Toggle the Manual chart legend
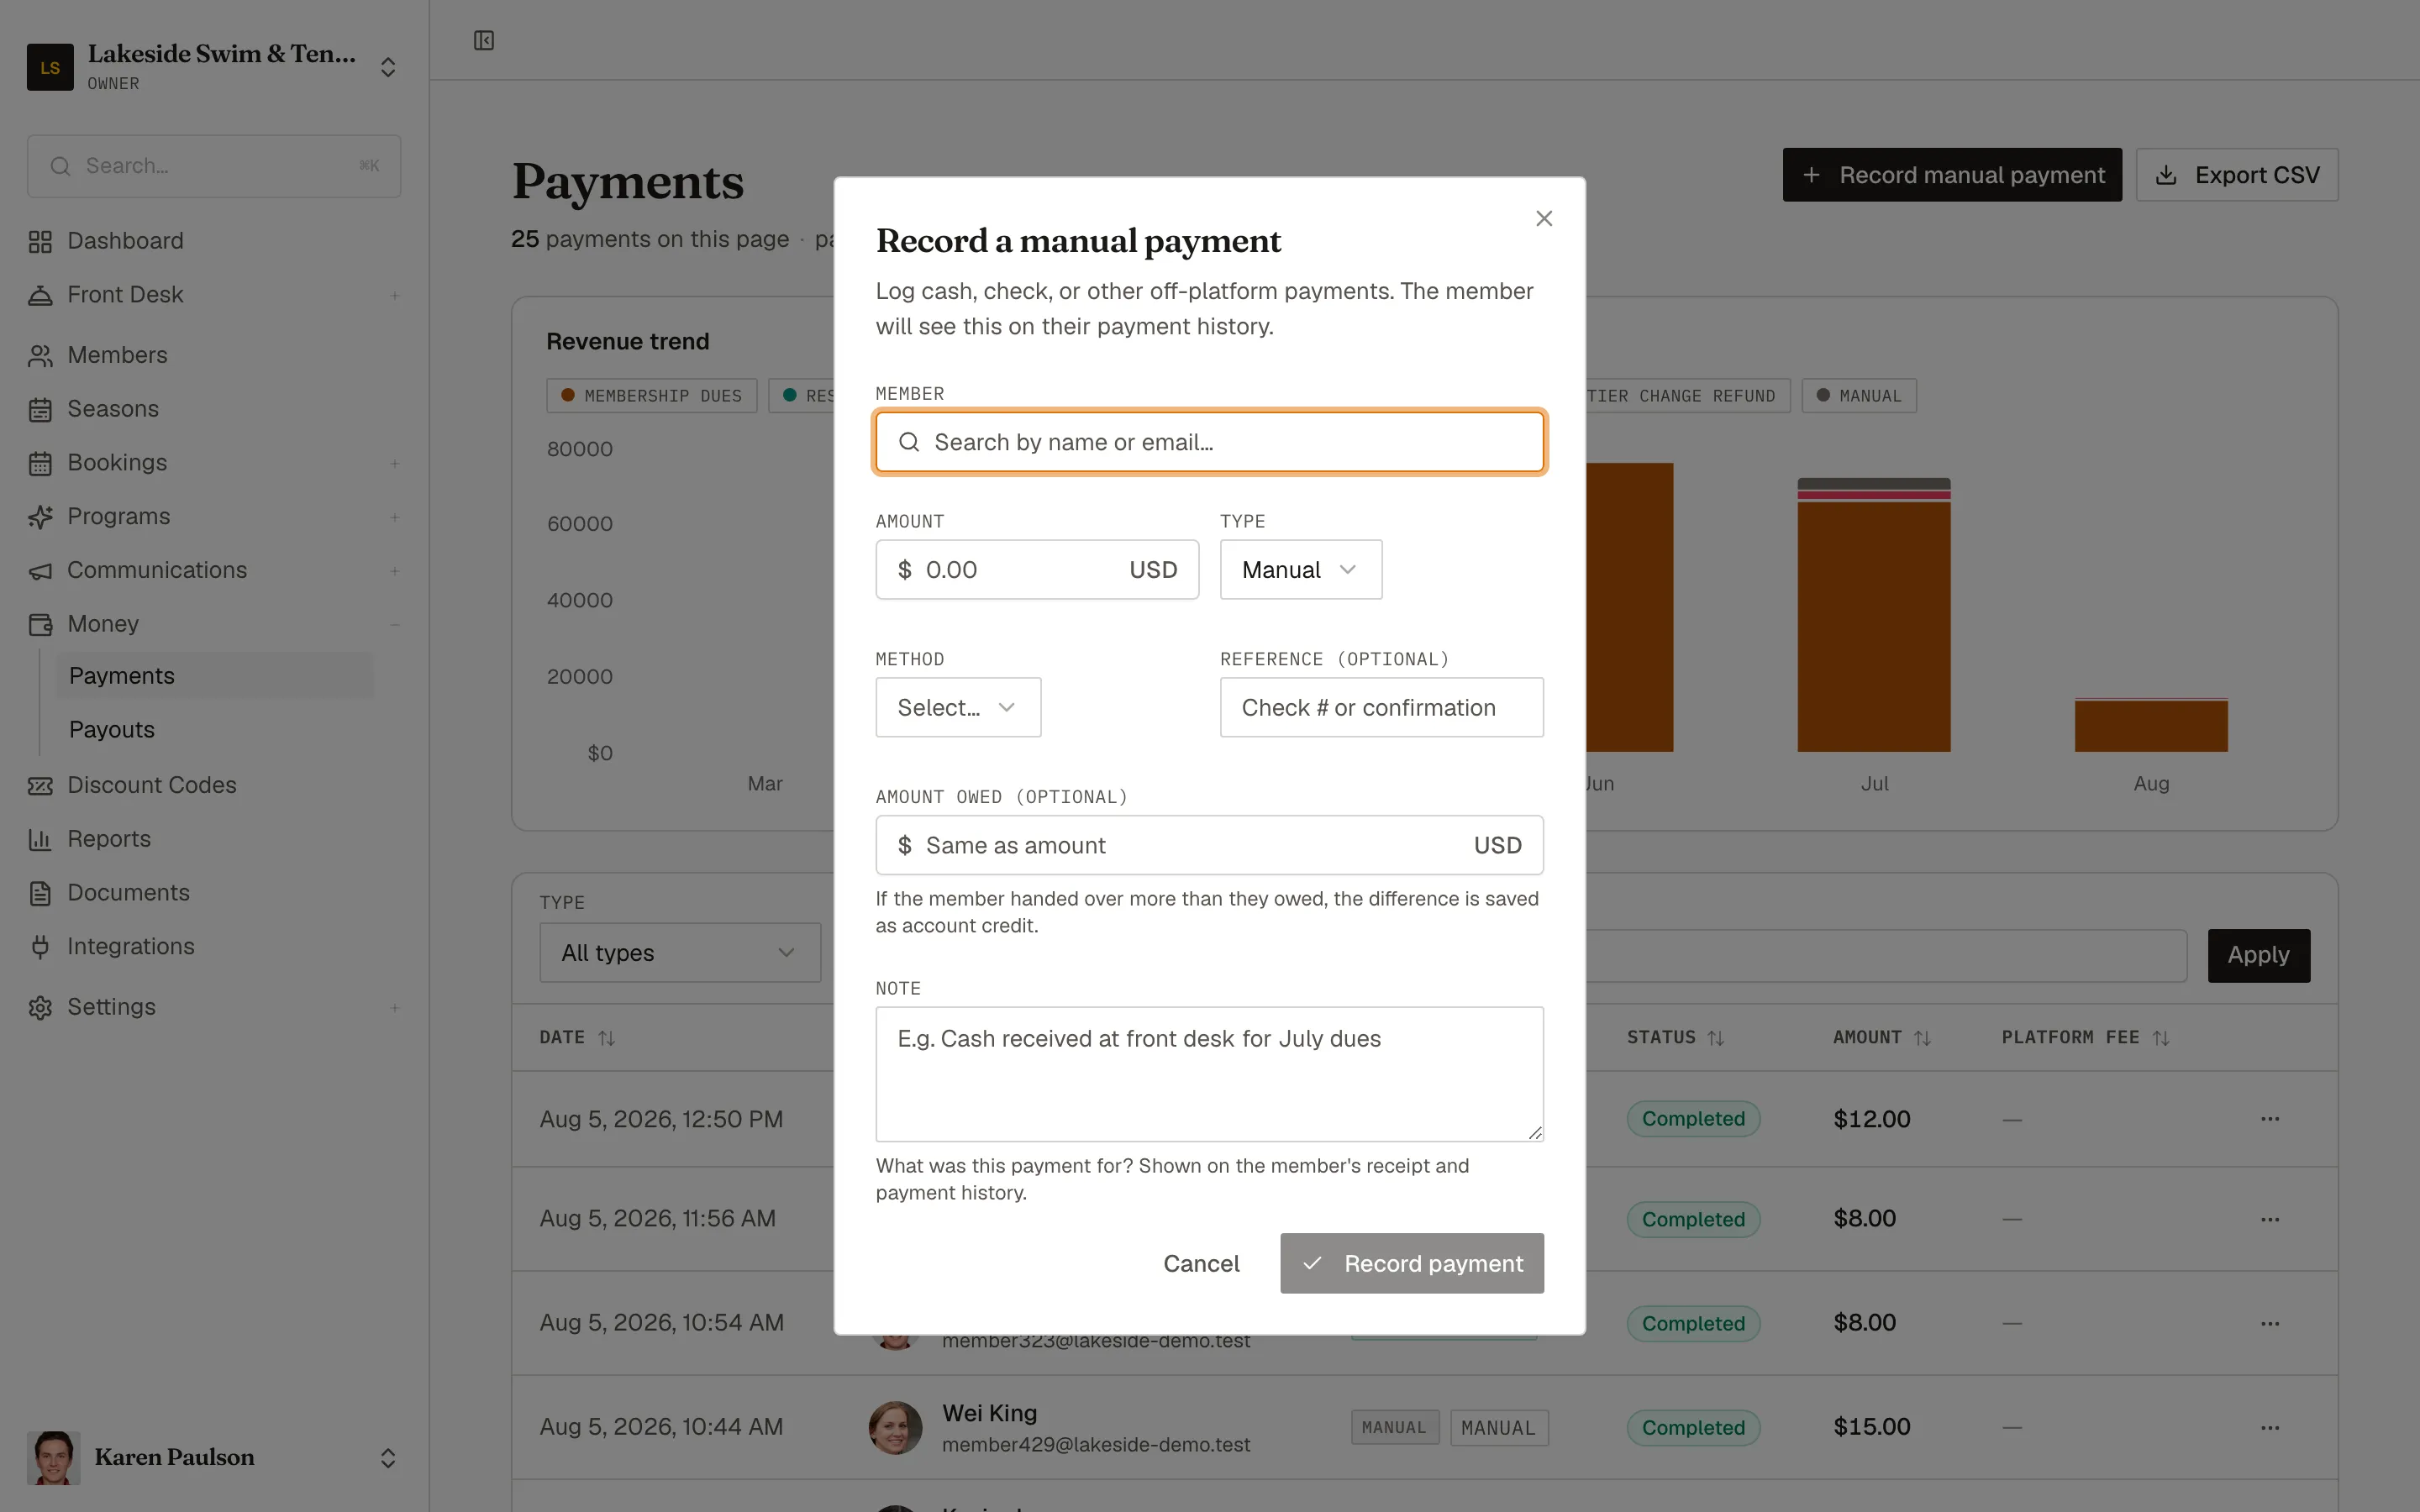The width and height of the screenshot is (2420, 1512). 1859,396
